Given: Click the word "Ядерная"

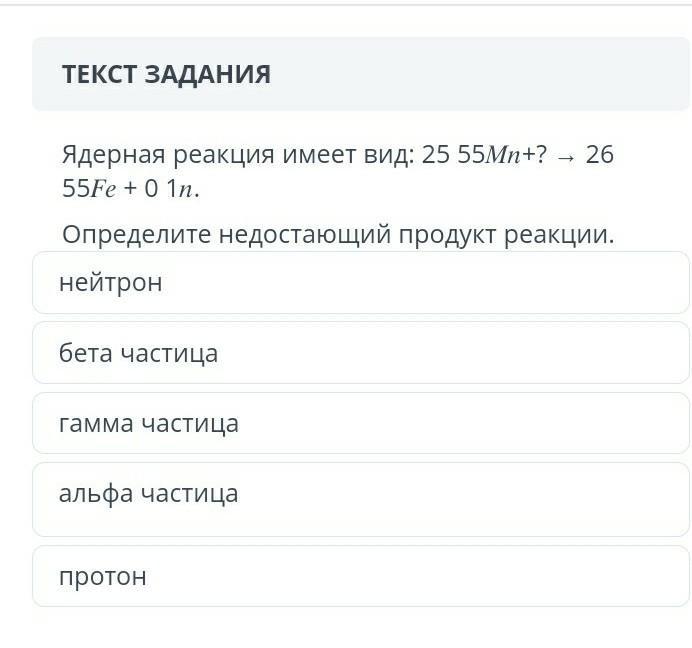Looking at the screenshot, I should (112, 157).
